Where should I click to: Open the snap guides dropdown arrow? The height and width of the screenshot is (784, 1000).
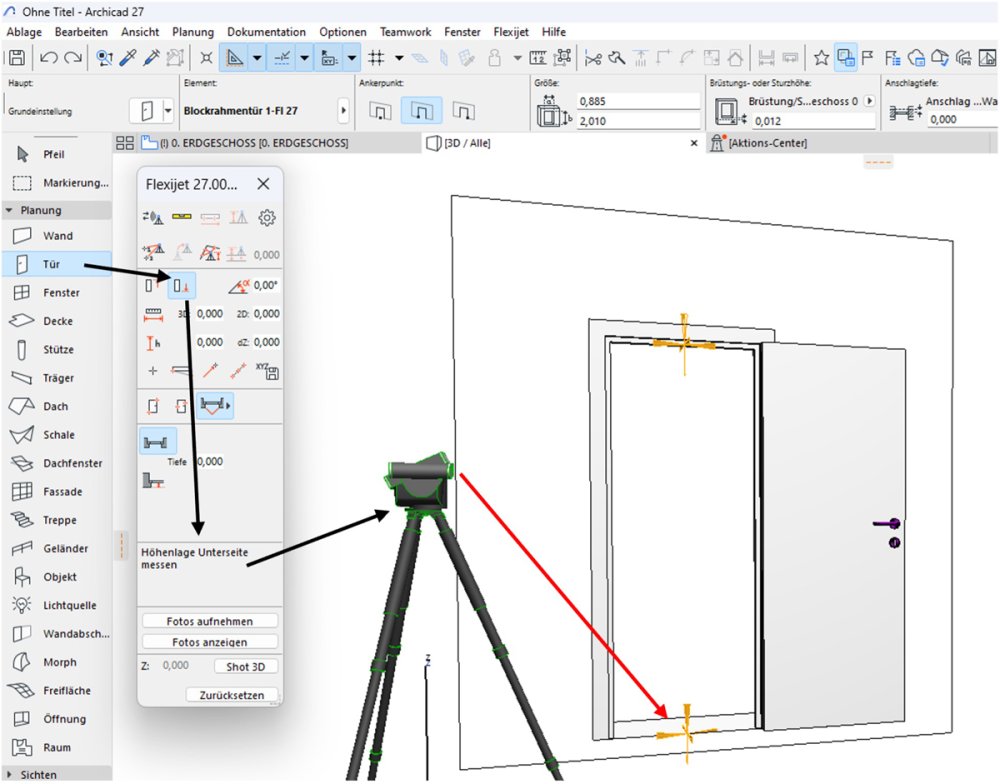[x=305, y=58]
